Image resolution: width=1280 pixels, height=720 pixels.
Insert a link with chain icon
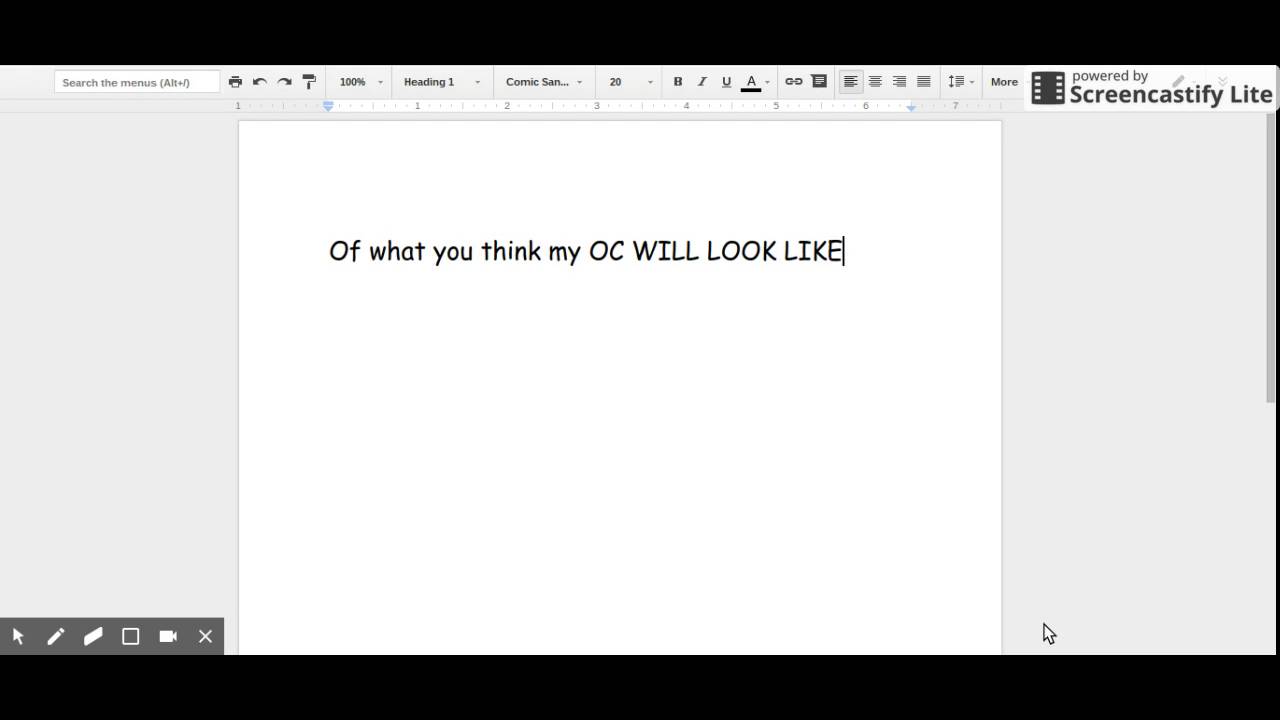[x=794, y=82]
